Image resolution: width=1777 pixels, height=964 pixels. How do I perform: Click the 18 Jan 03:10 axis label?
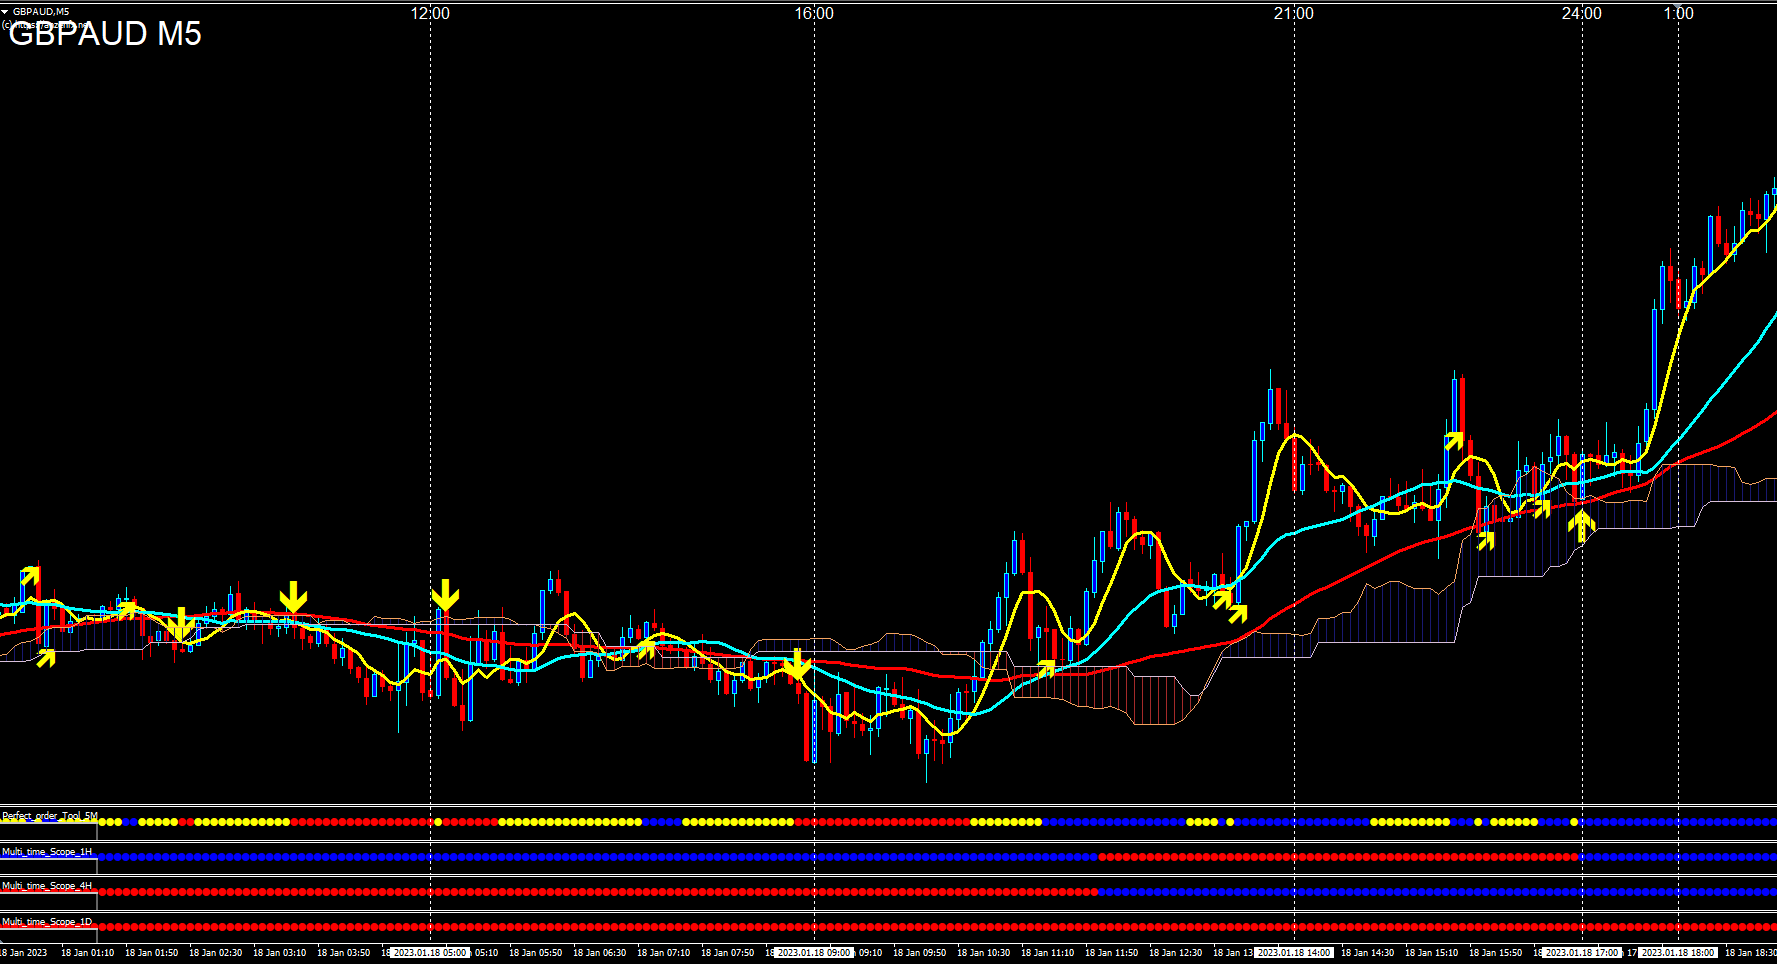coord(280,953)
